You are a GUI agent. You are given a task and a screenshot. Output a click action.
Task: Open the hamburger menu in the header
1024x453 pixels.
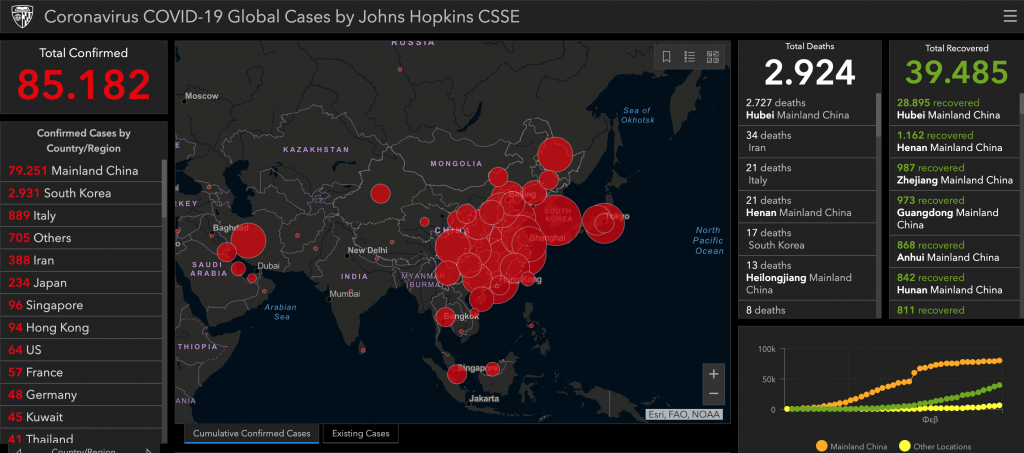(1009, 16)
